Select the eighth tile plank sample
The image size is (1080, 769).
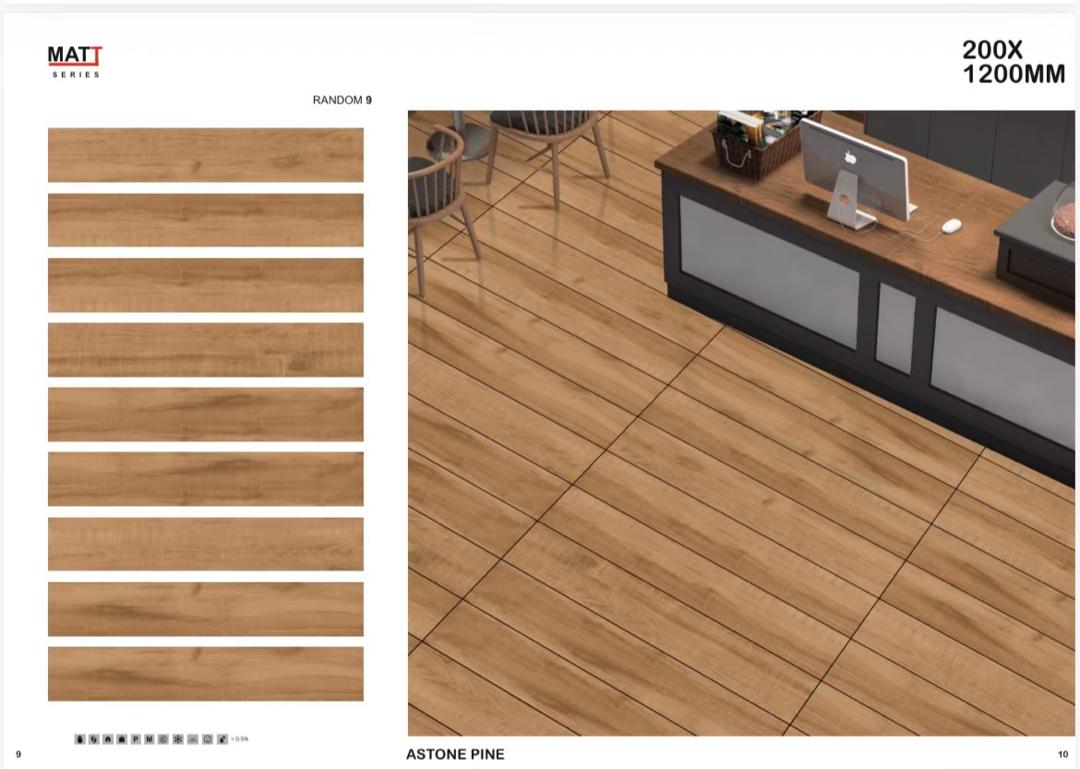coord(206,609)
